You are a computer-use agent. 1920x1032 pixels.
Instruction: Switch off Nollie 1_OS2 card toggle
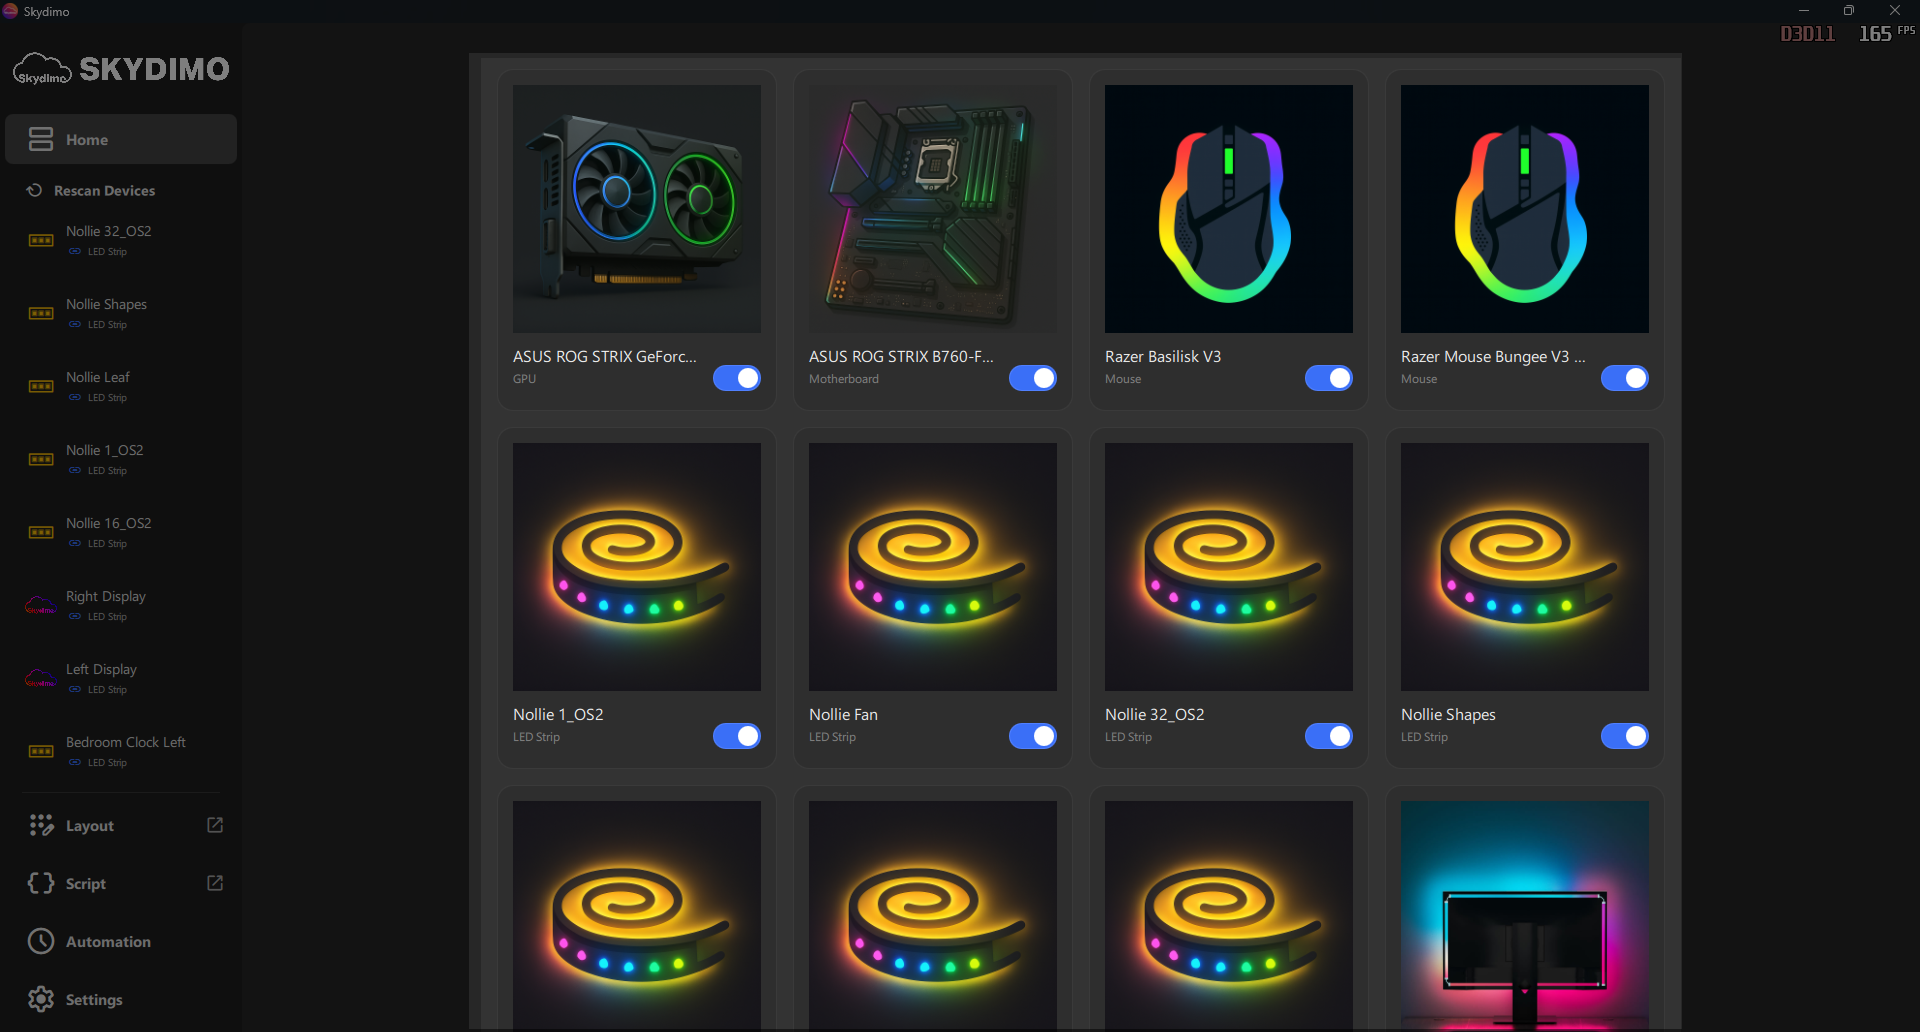[737, 736]
